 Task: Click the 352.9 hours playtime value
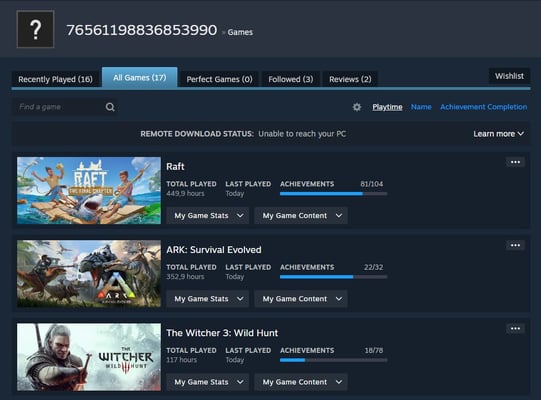pos(185,277)
